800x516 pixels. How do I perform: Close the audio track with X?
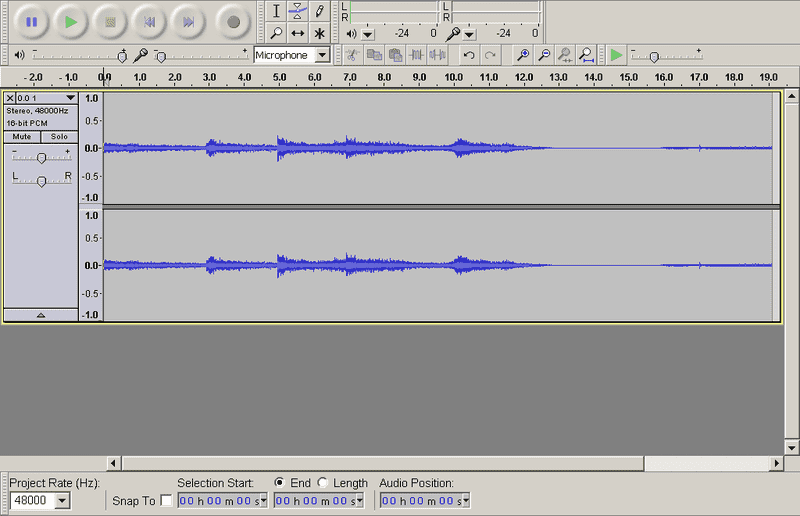tap(10, 98)
